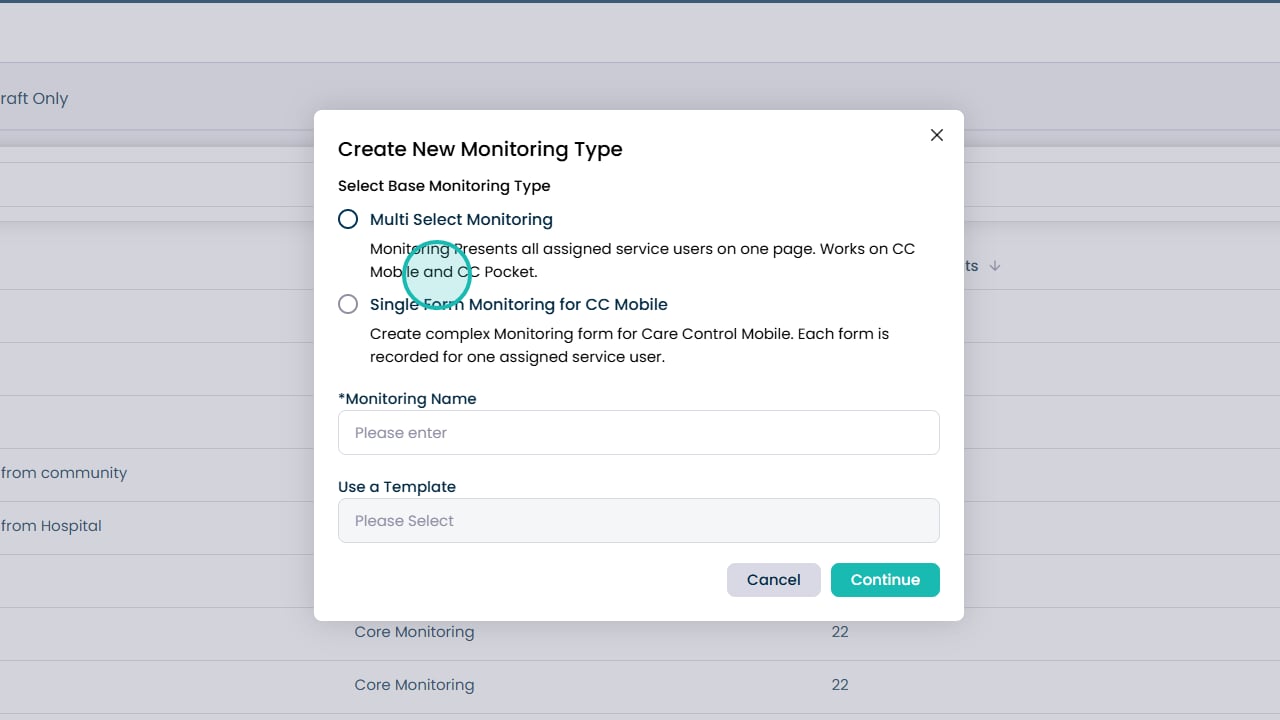
Task: Click the 'from Hospital' row in background
Action: click(52, 526)
